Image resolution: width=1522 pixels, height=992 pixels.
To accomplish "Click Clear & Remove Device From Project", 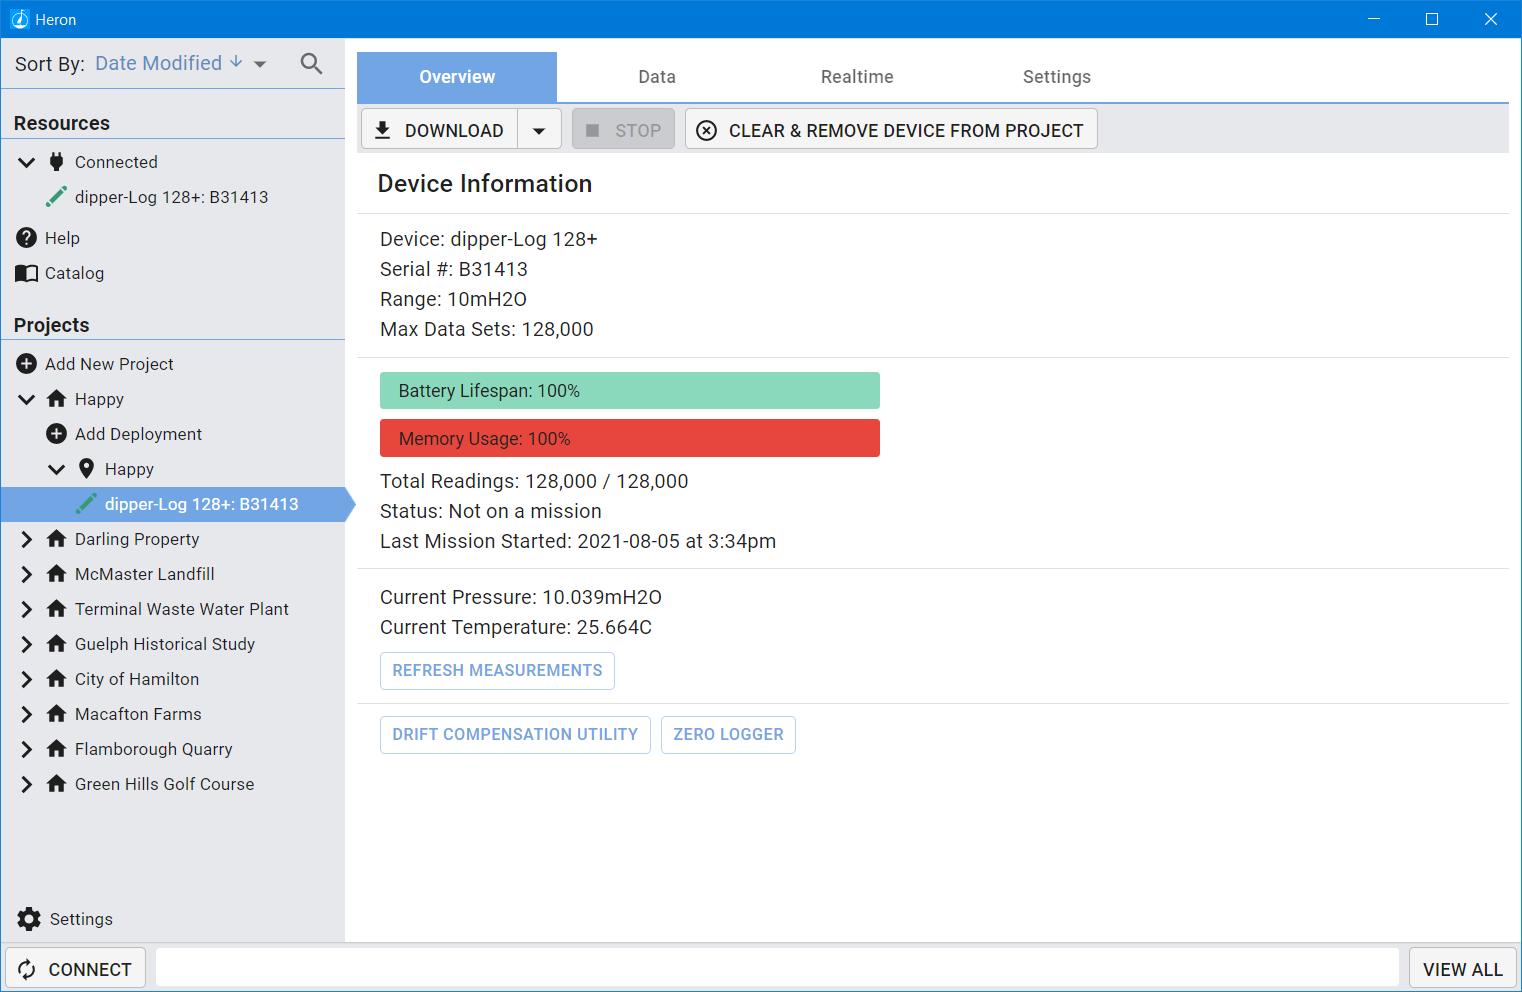I will (891, 130).
